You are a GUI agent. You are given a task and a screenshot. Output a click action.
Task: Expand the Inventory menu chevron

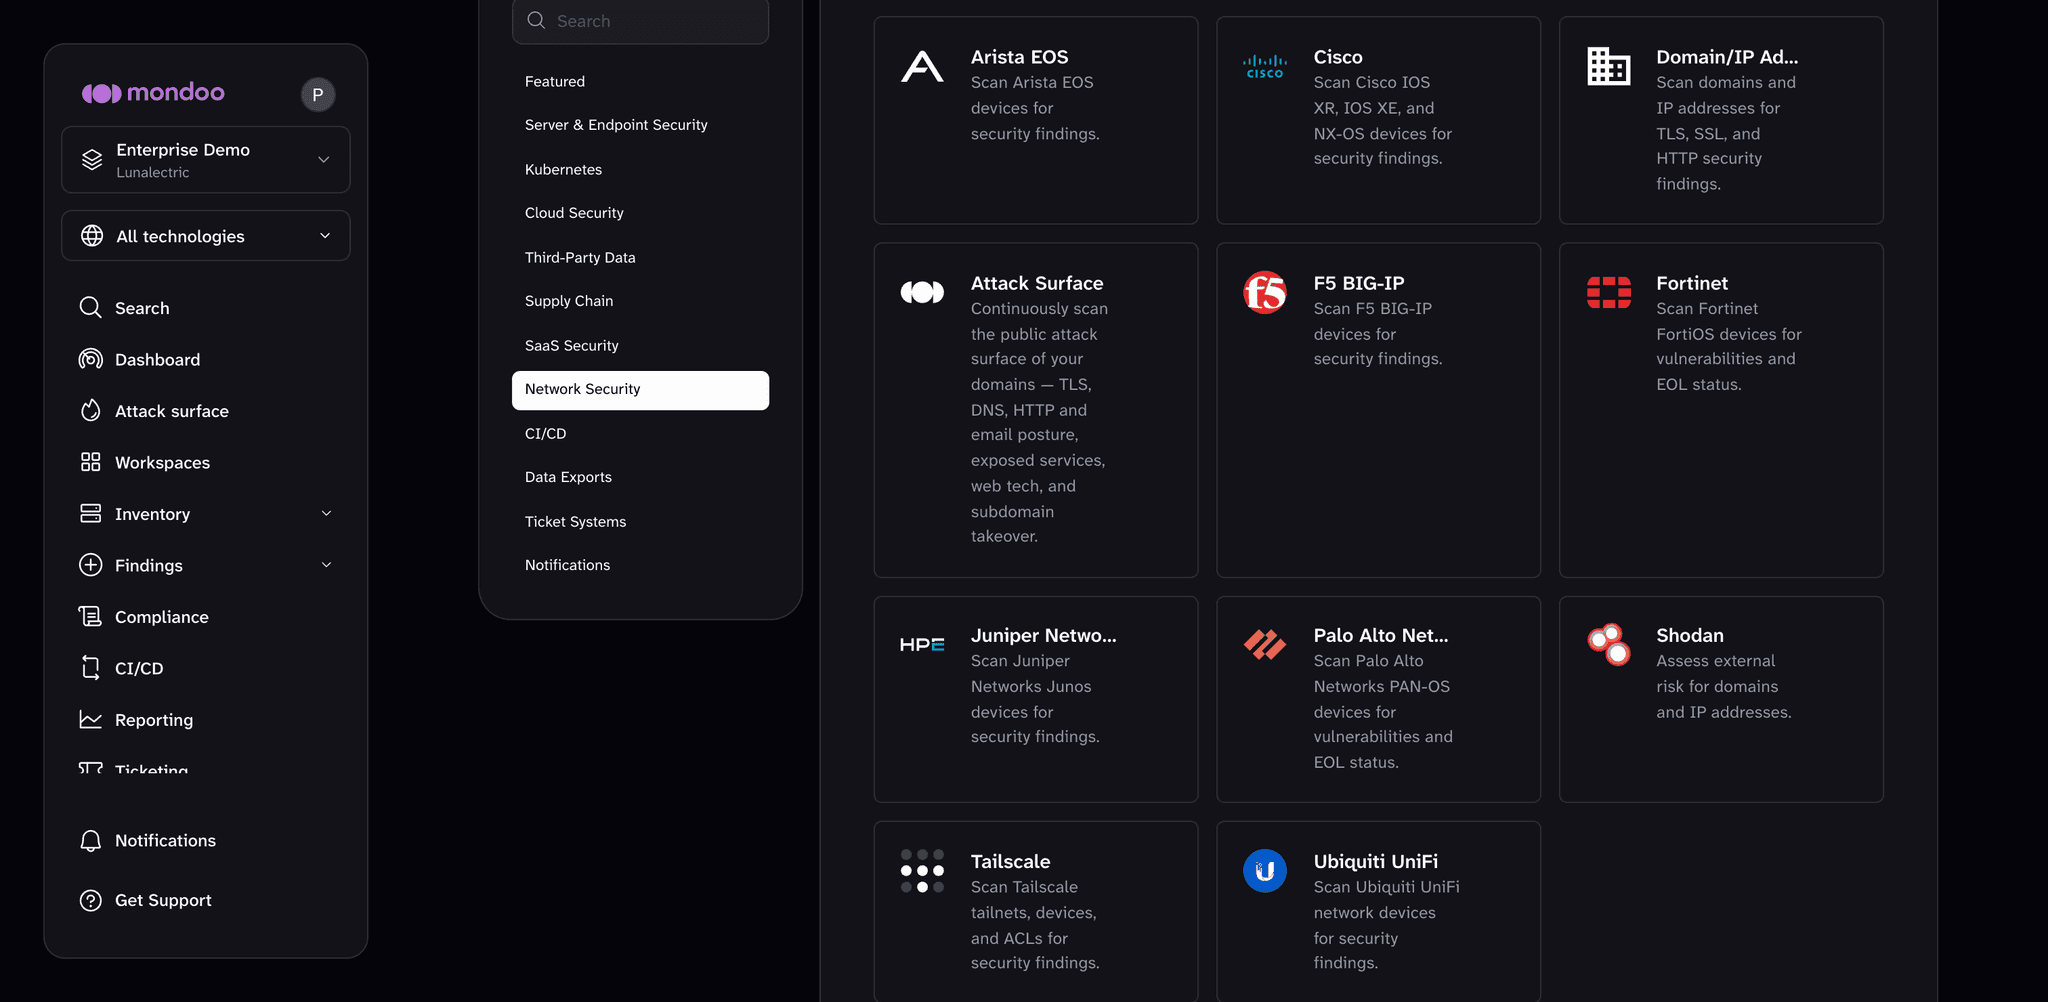[x=326, y=514]
